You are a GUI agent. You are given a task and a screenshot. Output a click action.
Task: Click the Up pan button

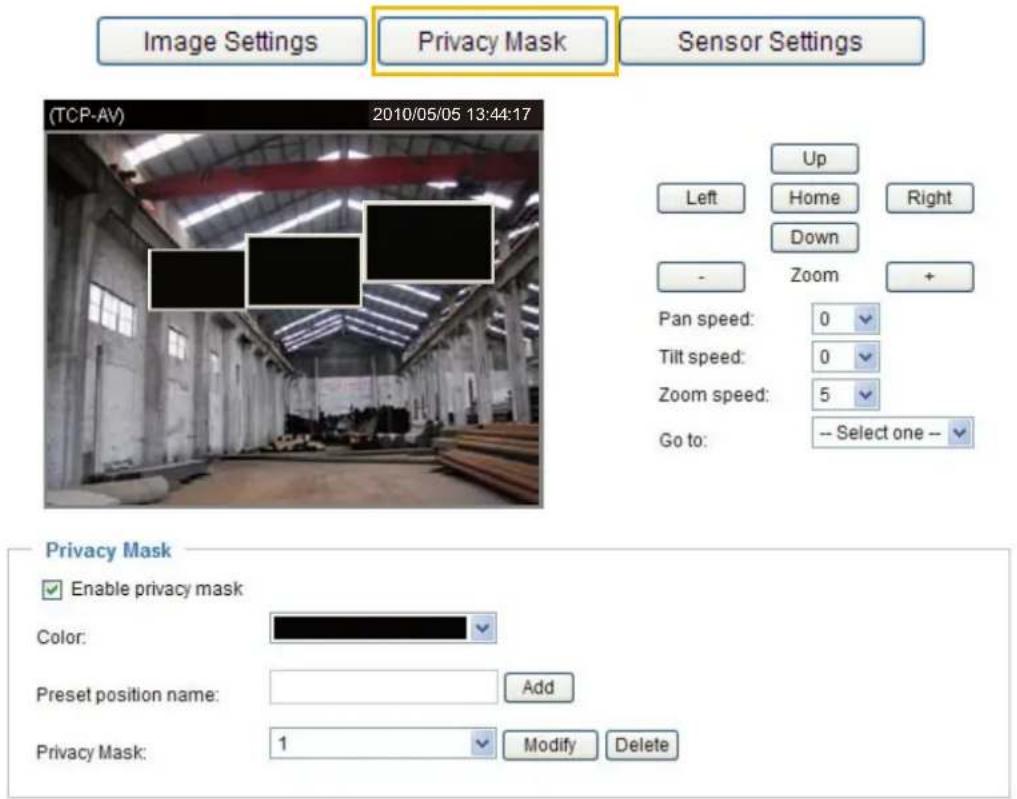click(x=815, y=159)
